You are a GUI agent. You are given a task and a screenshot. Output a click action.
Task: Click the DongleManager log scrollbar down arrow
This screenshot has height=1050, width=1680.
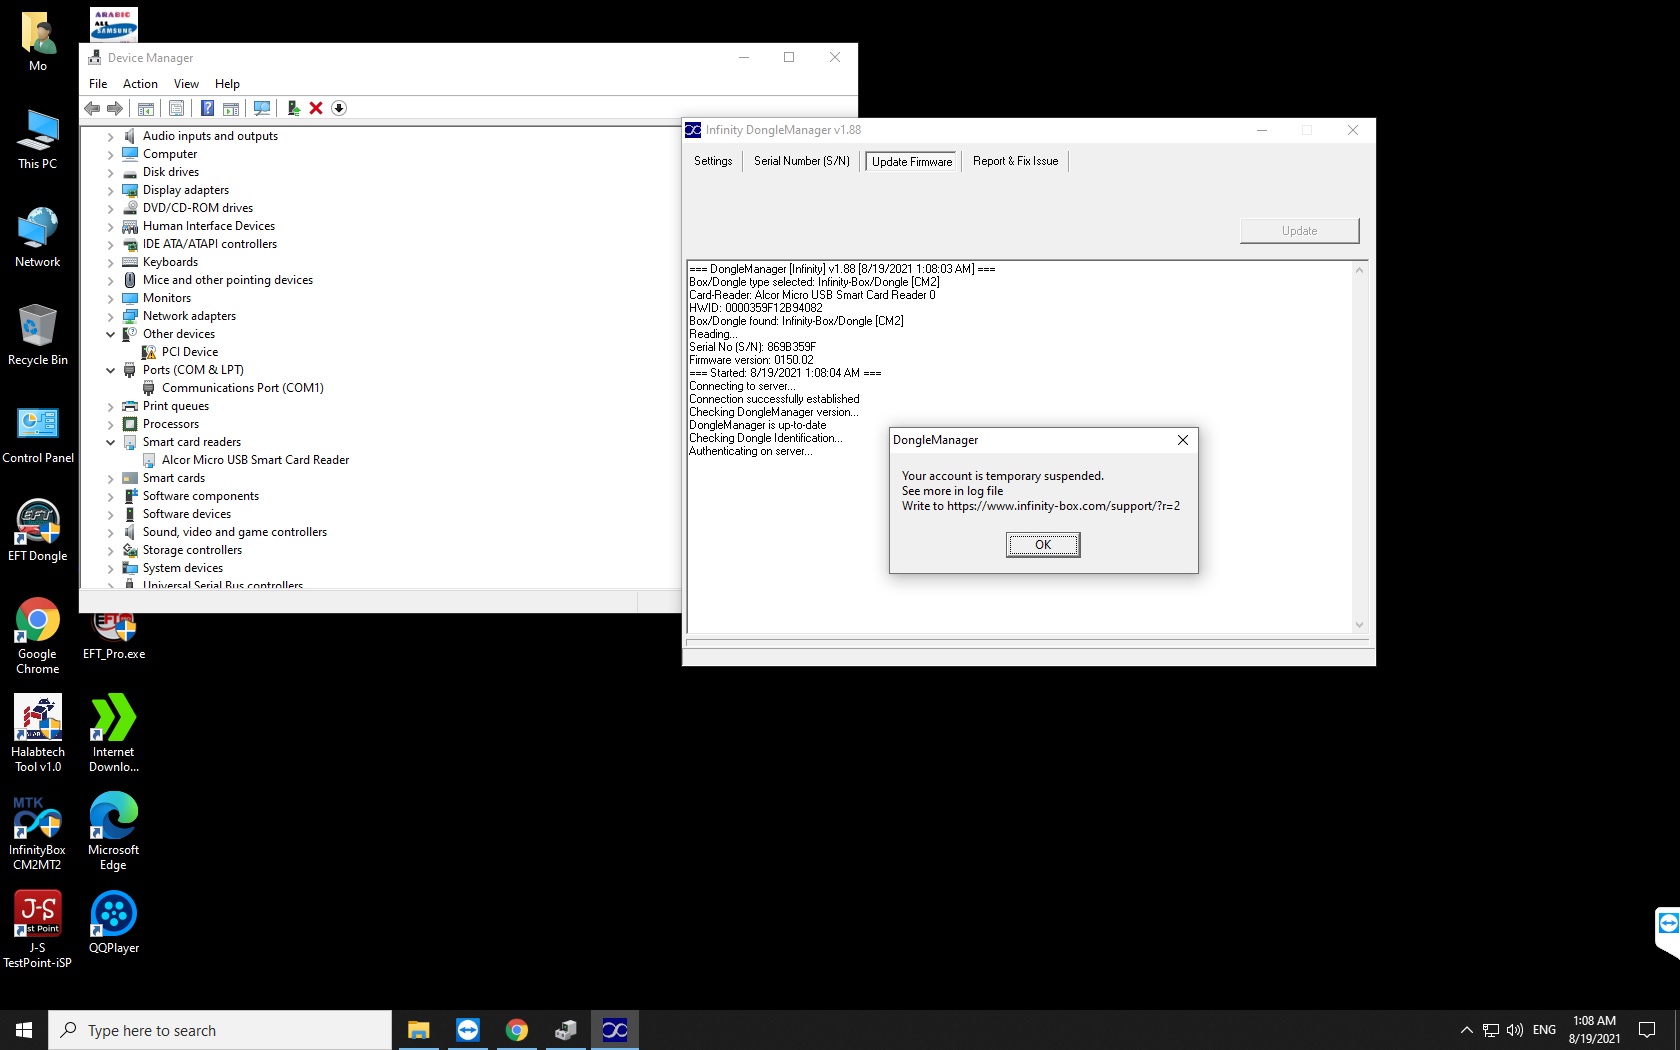(1359, 625)
